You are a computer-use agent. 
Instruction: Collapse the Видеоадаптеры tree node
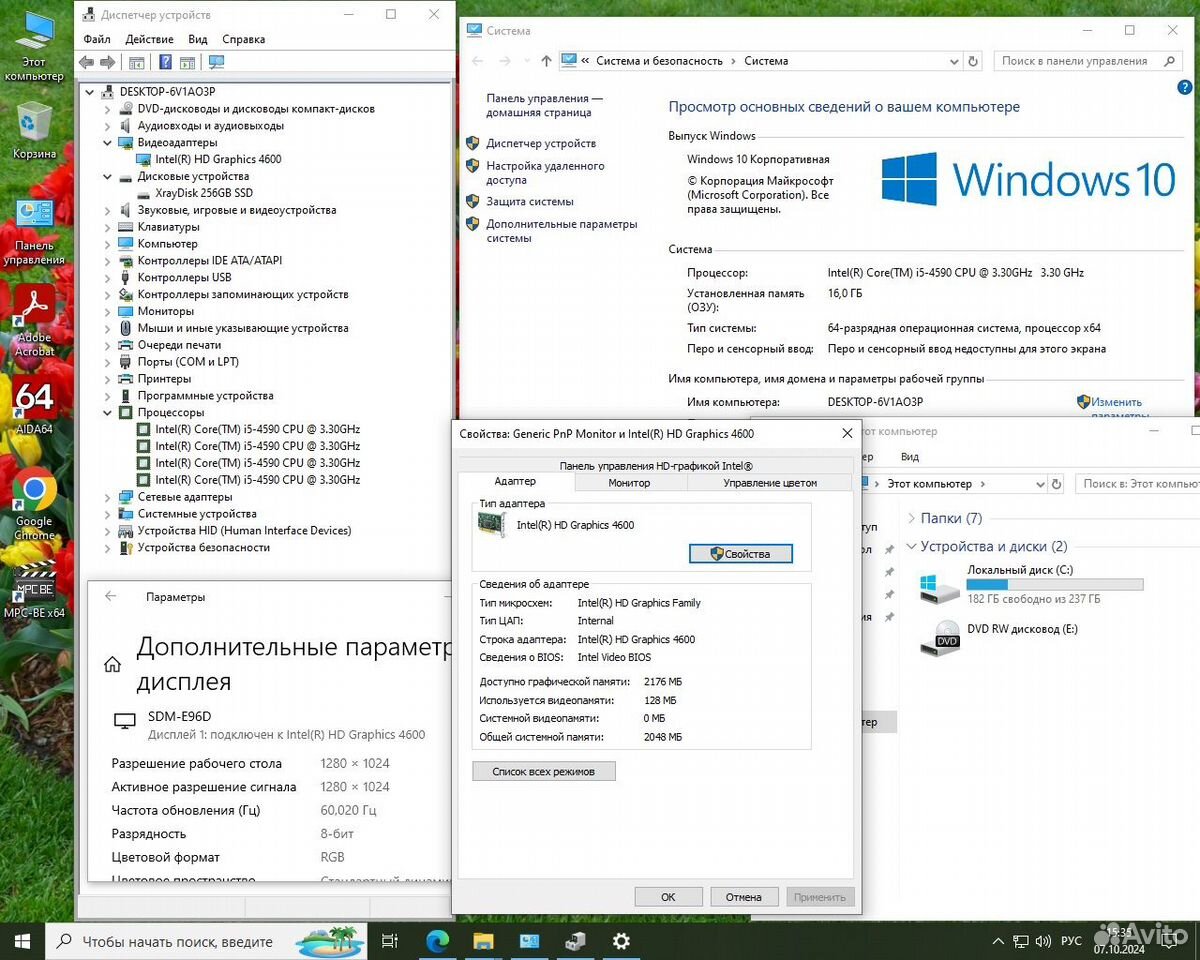tap(108, 143)
